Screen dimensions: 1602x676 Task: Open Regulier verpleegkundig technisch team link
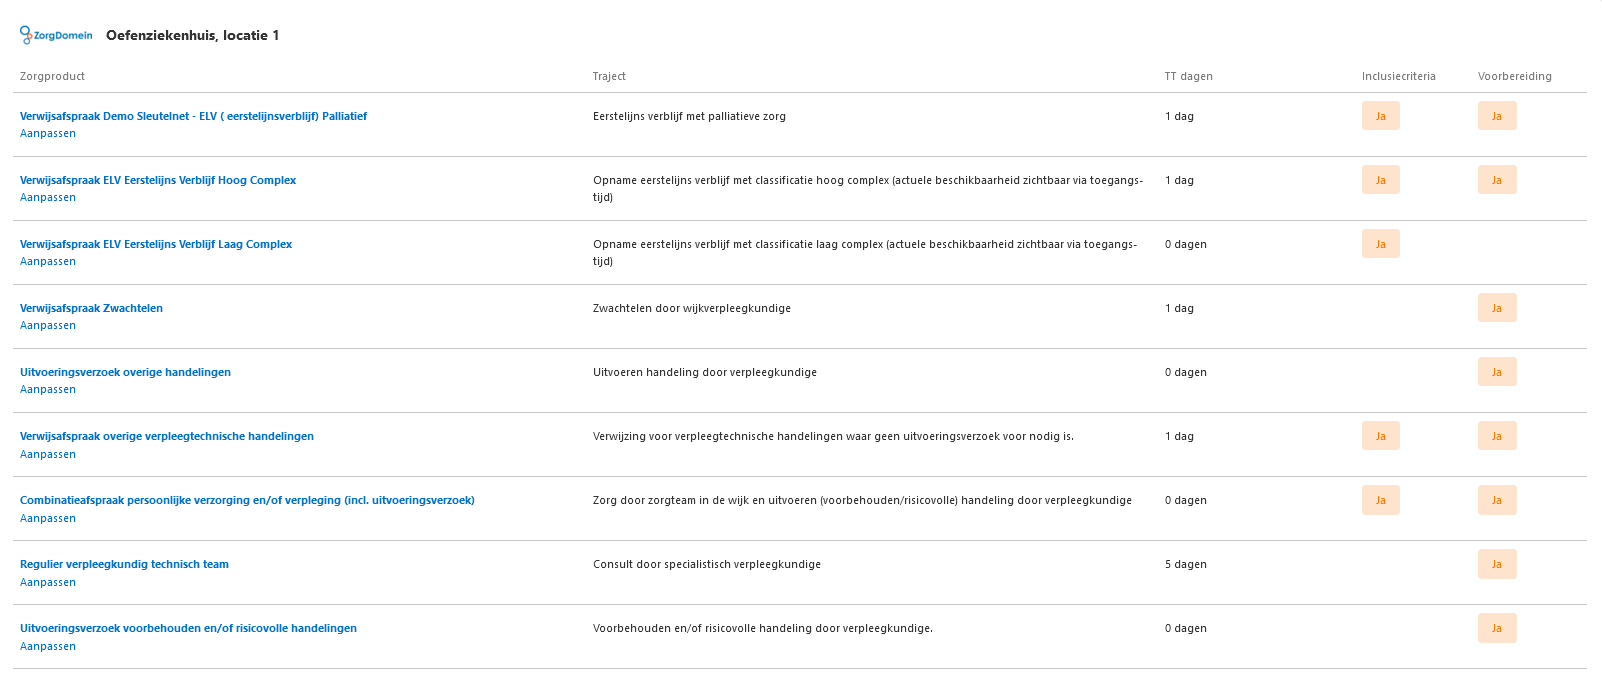tap(124, 564)
